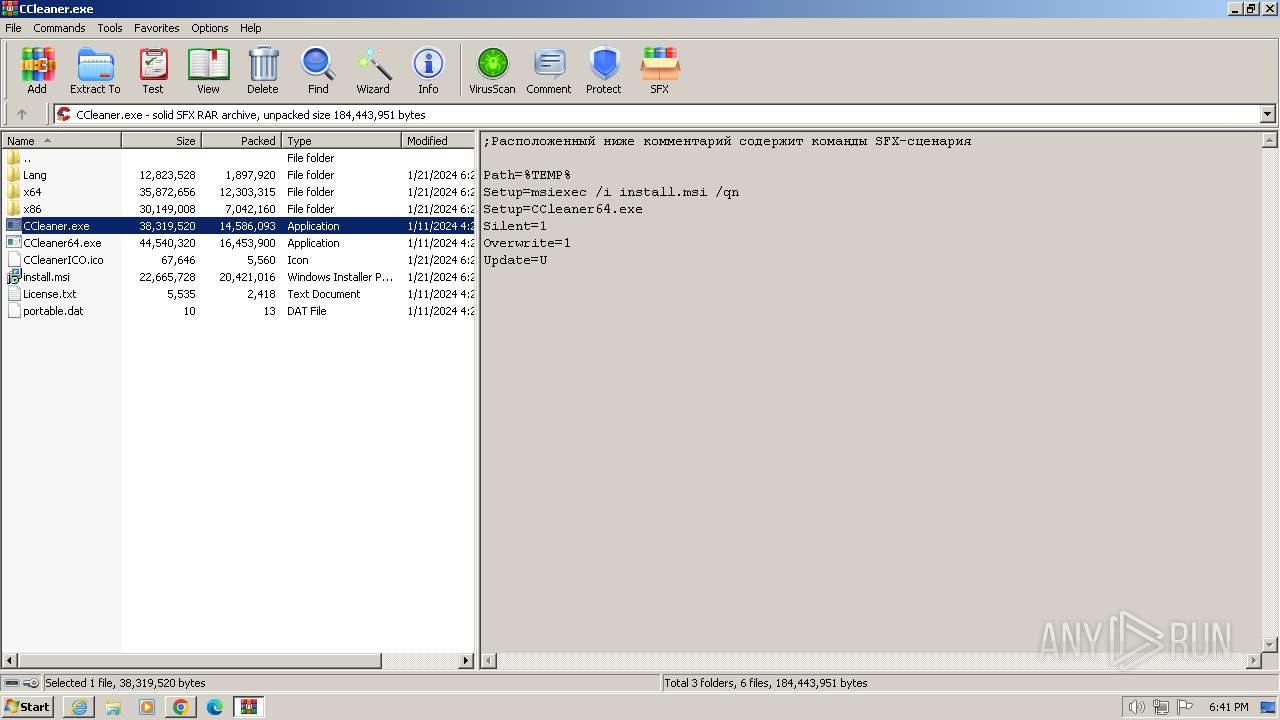Select the License.txt file
1280x720 pixels.
pyautogui.click(x=50, y=294)
